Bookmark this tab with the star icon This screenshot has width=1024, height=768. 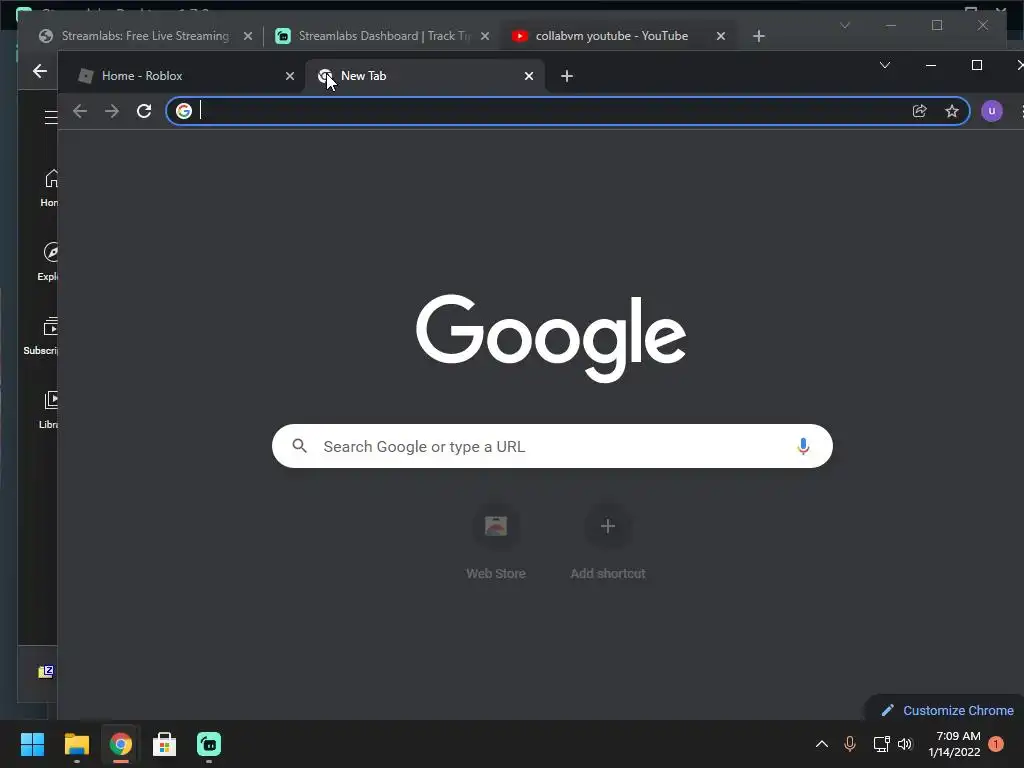(952, 111)
